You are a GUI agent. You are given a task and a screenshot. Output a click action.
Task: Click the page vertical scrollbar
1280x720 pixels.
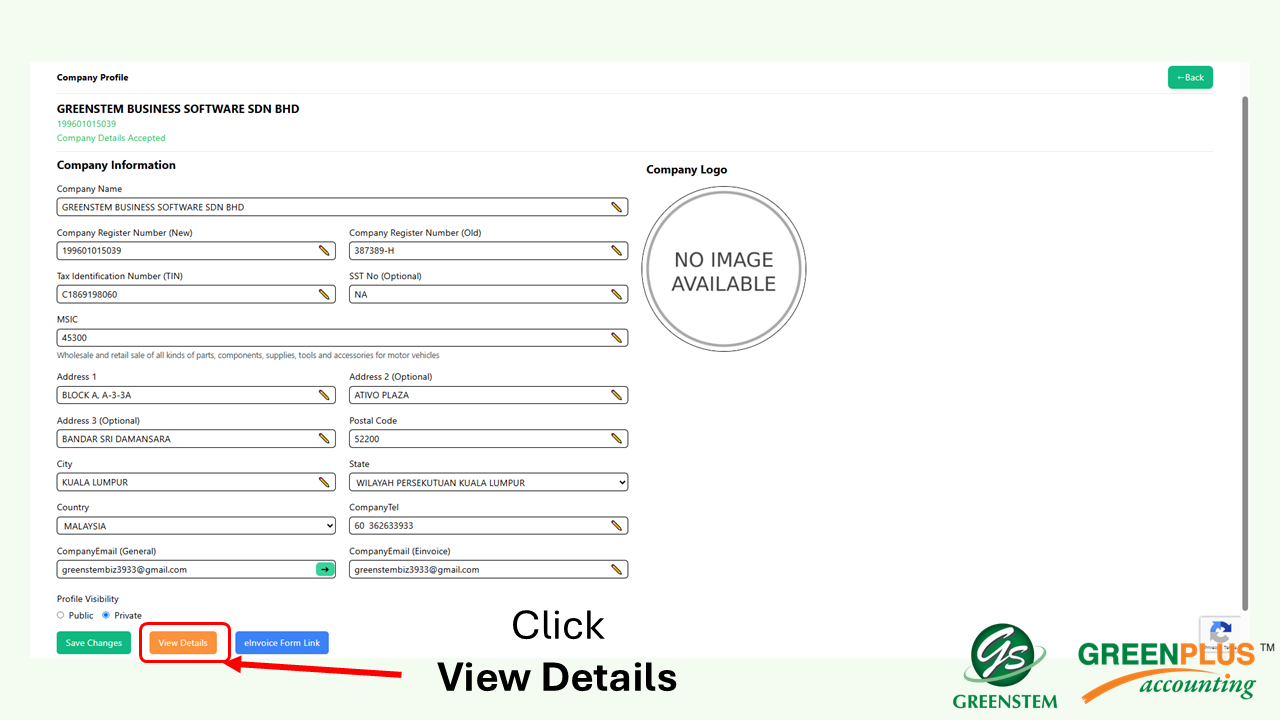tap(1245, 352)
